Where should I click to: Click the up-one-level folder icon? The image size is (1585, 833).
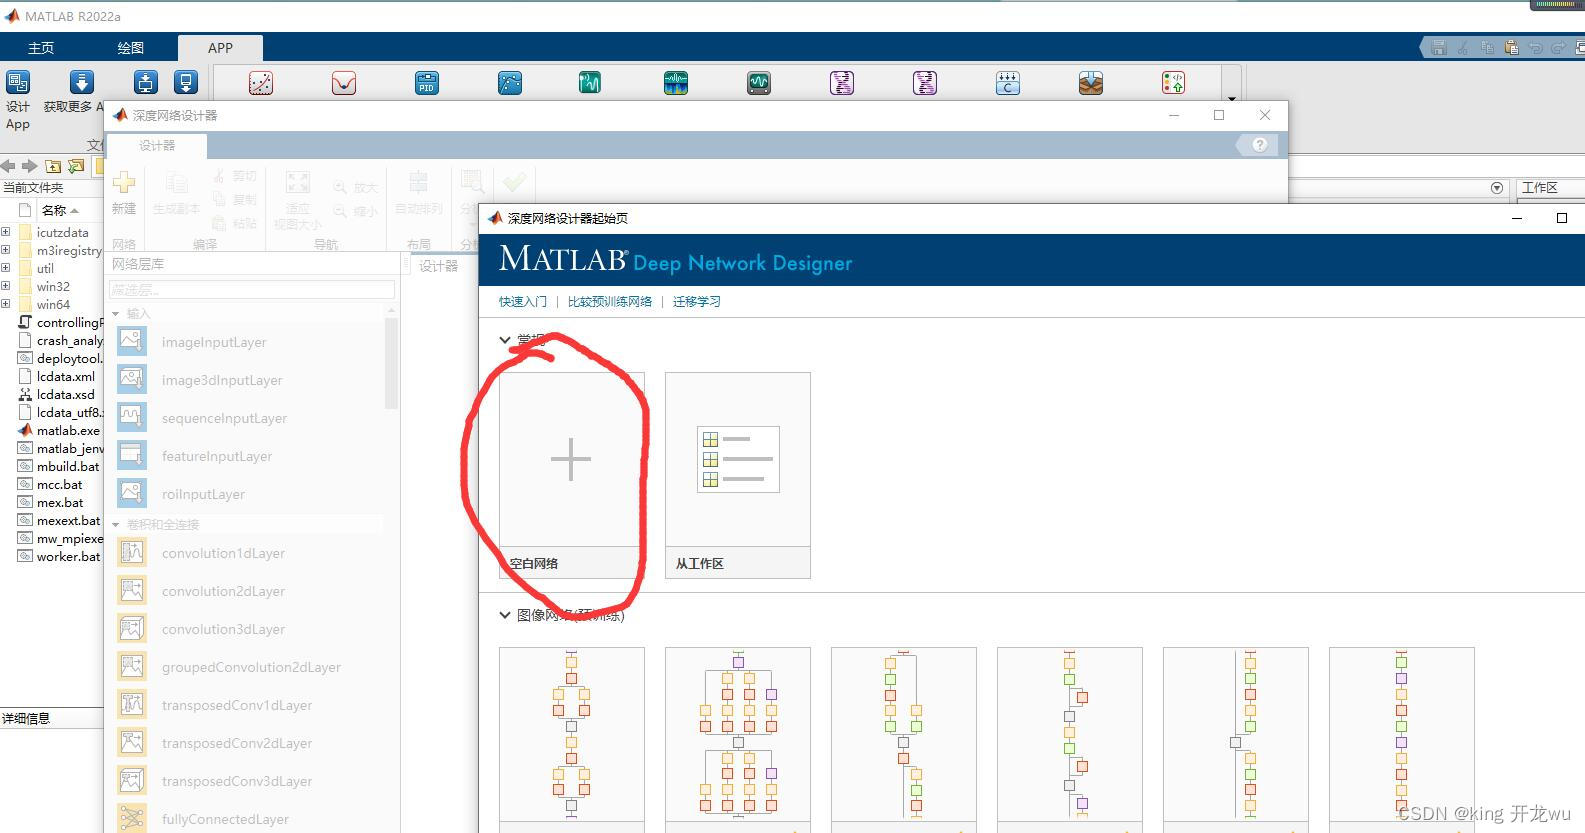point(53,166)
